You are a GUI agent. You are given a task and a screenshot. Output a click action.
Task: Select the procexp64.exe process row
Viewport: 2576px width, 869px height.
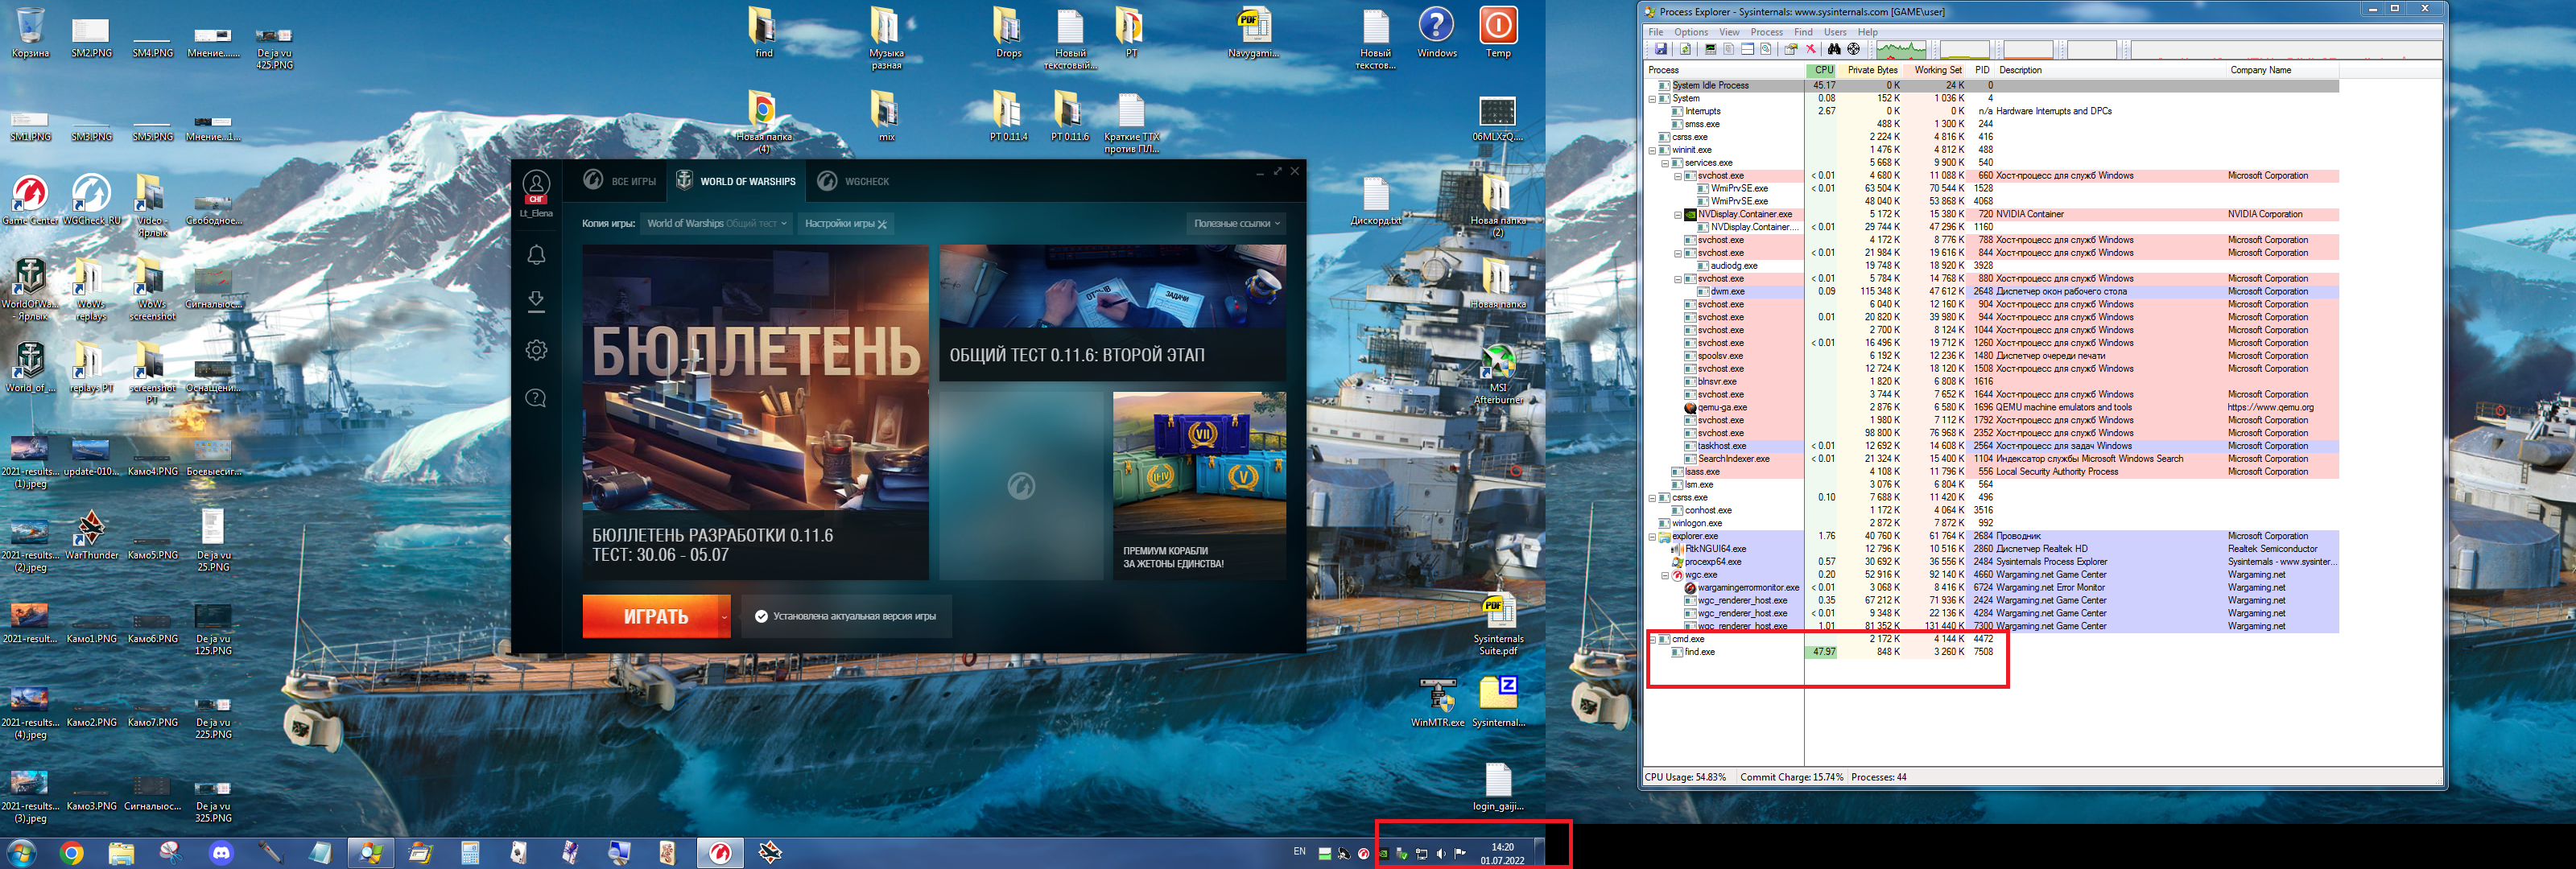1992,562
